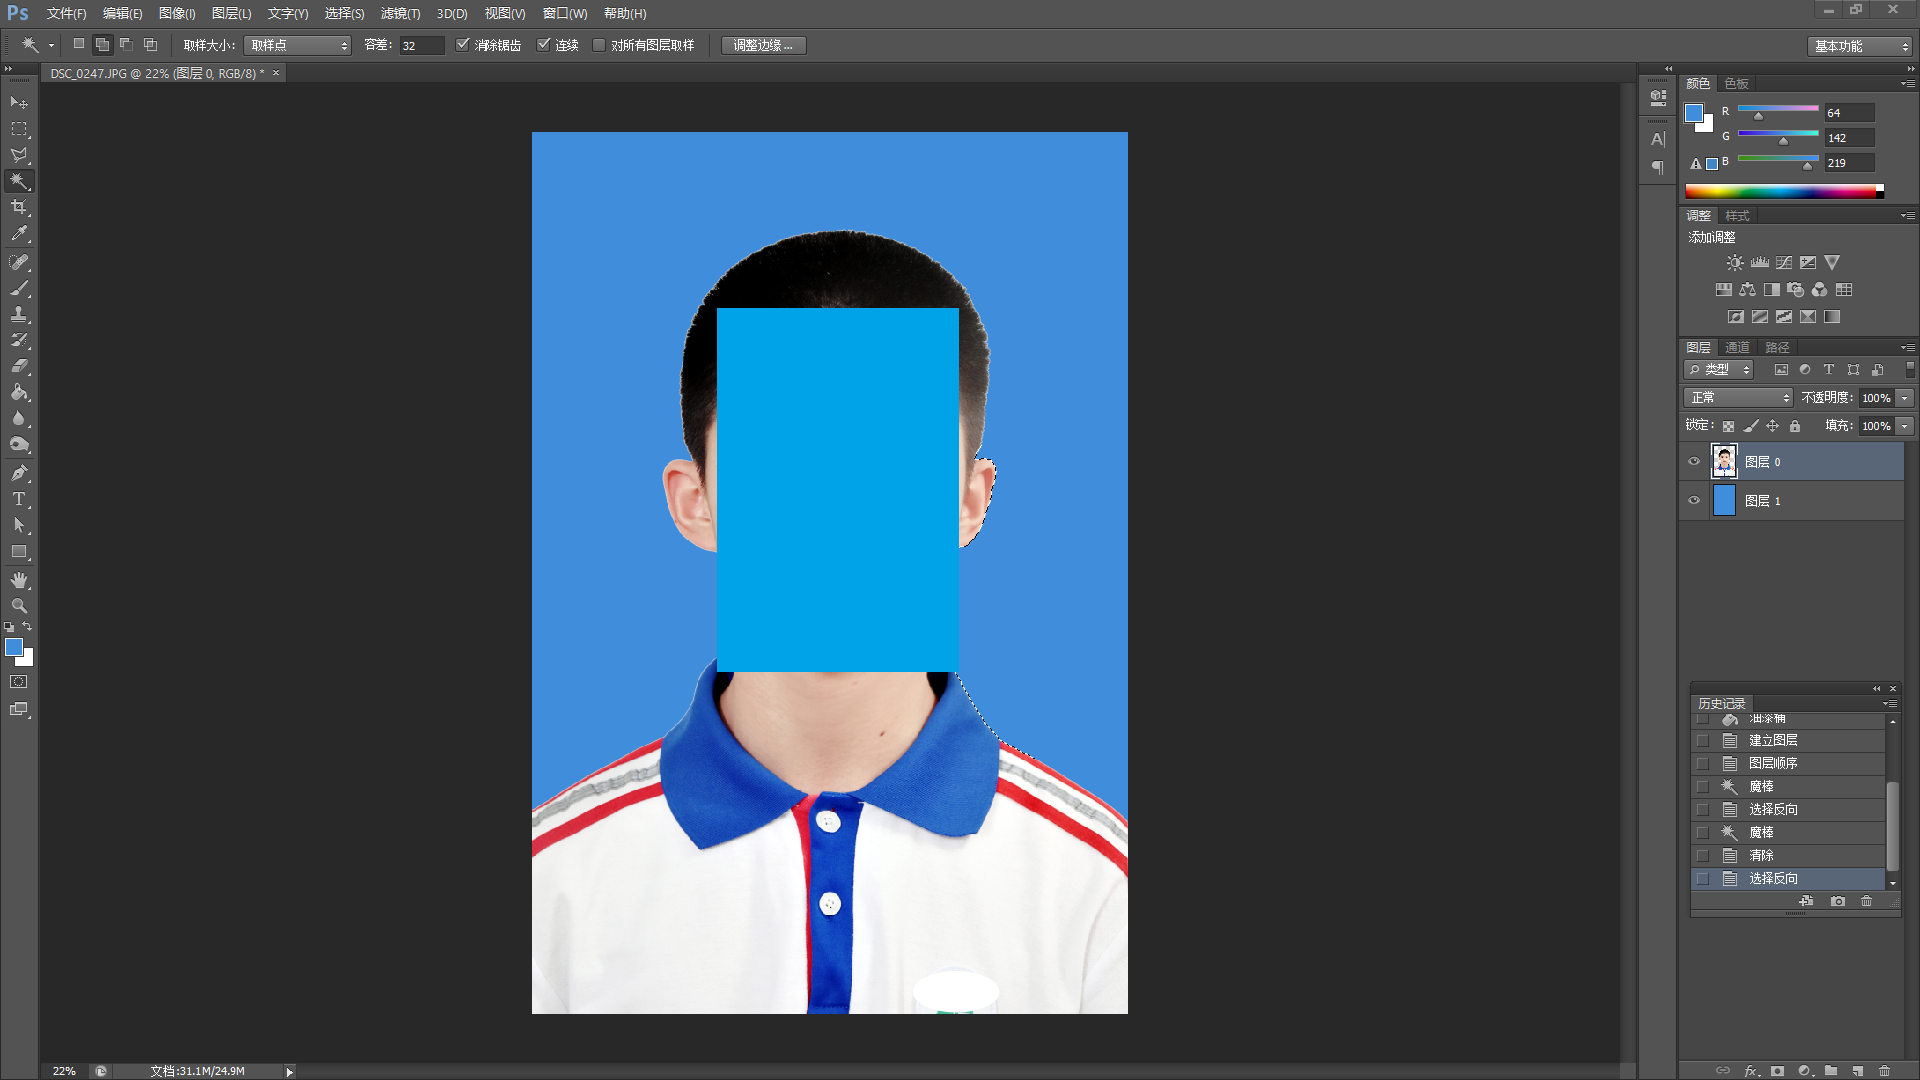
Task: Click the Curves adjustment icon
Action: point(1784,263)
